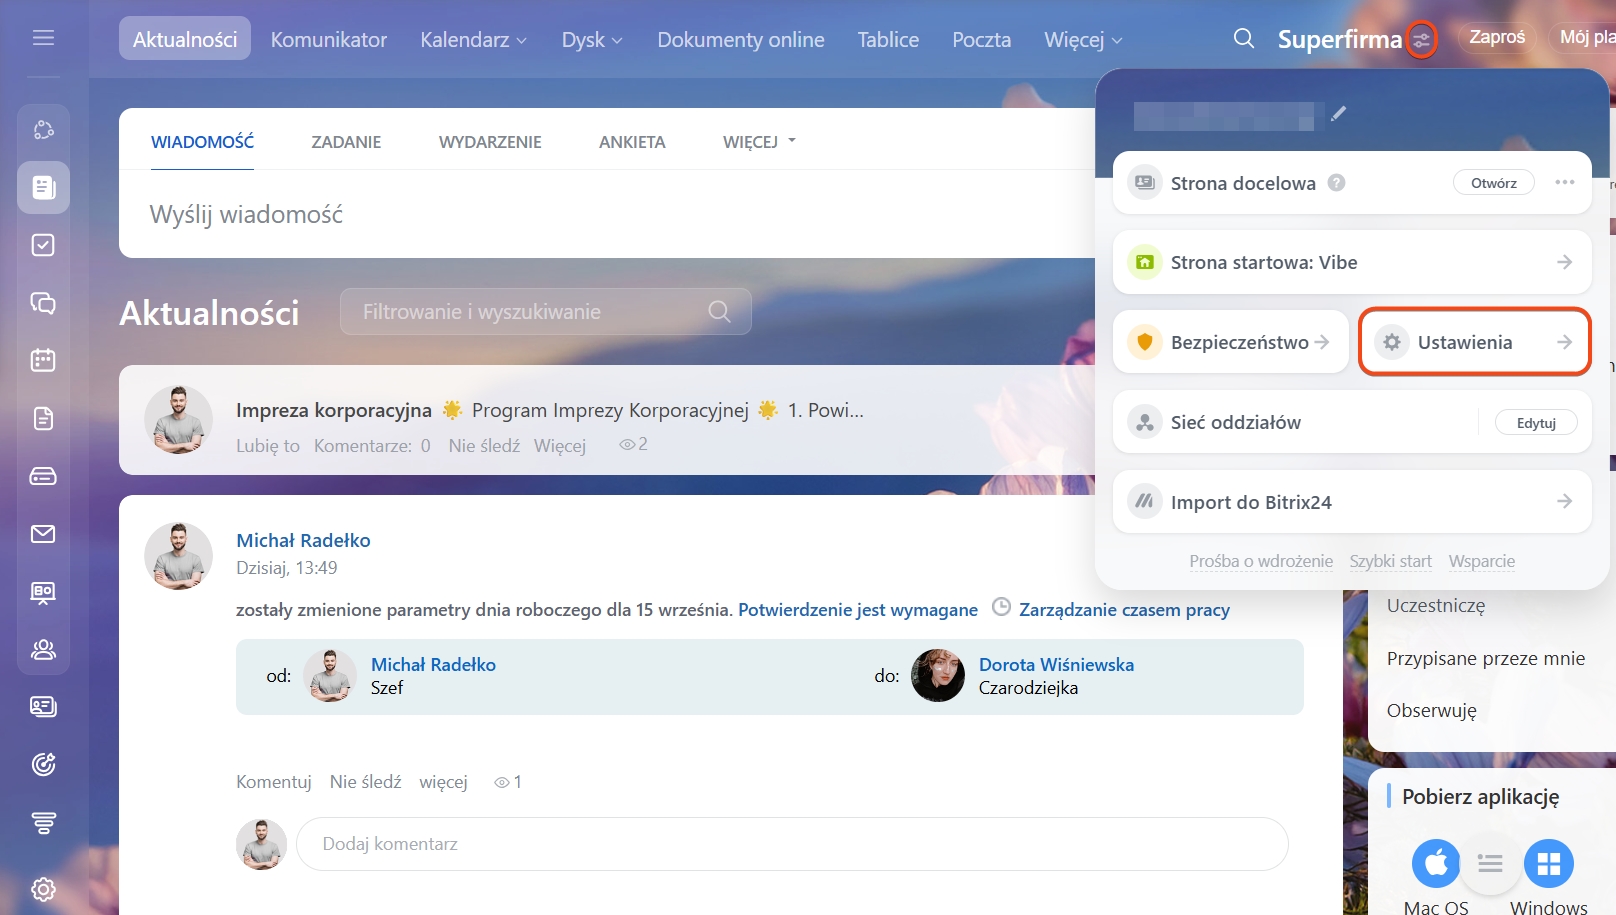Image resolution: width=1616 pixels, height=915 pixels.
Task: Expand the Dysk dropdown in top menu
Action: pos(592,40)
